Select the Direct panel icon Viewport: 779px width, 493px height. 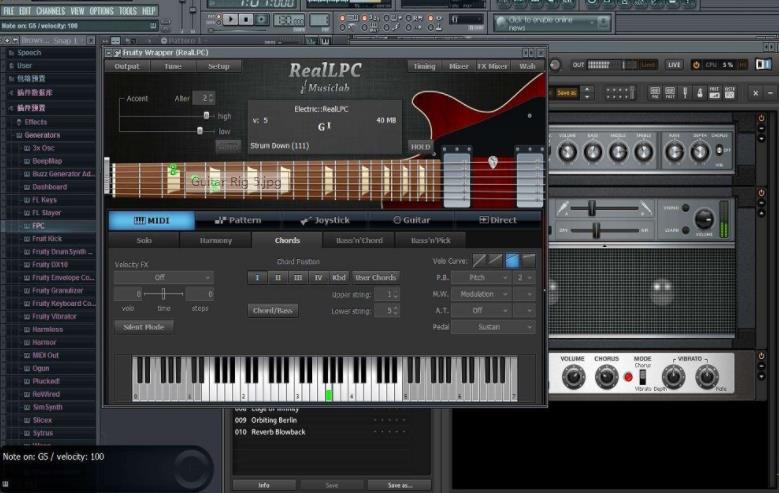pos(484,220)
